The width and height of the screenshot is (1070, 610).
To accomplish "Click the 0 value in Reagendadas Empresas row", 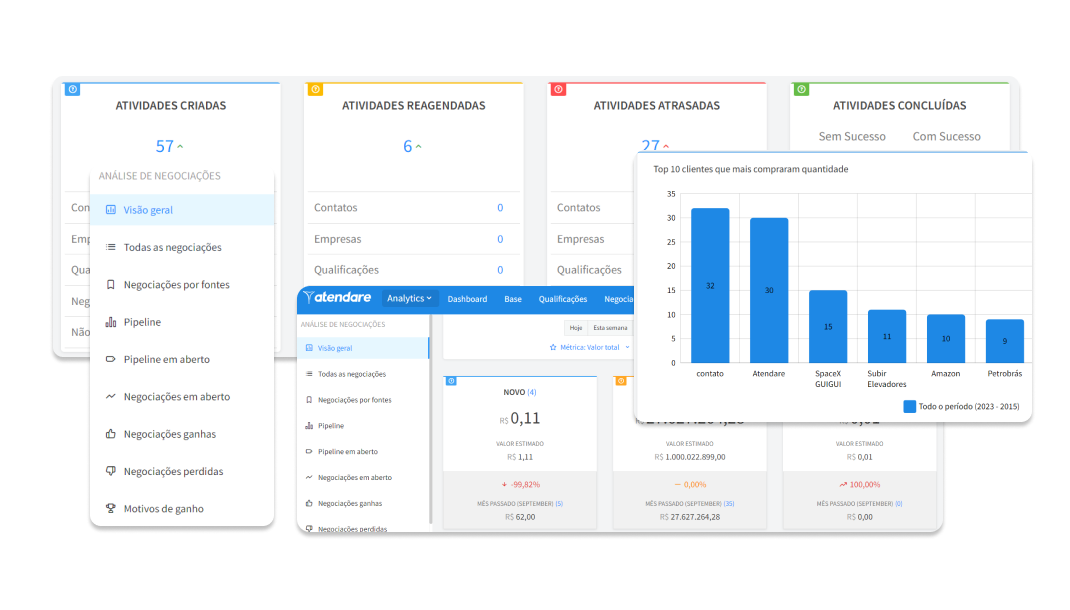I will coord(500,239).
